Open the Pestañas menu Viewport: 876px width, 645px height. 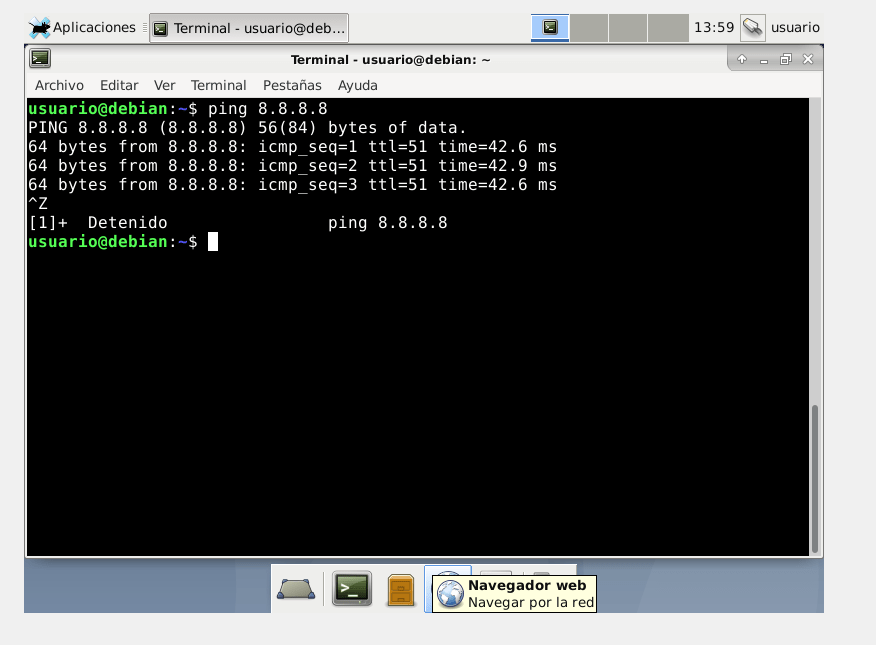pyautogui.click(x=292, y=85)
